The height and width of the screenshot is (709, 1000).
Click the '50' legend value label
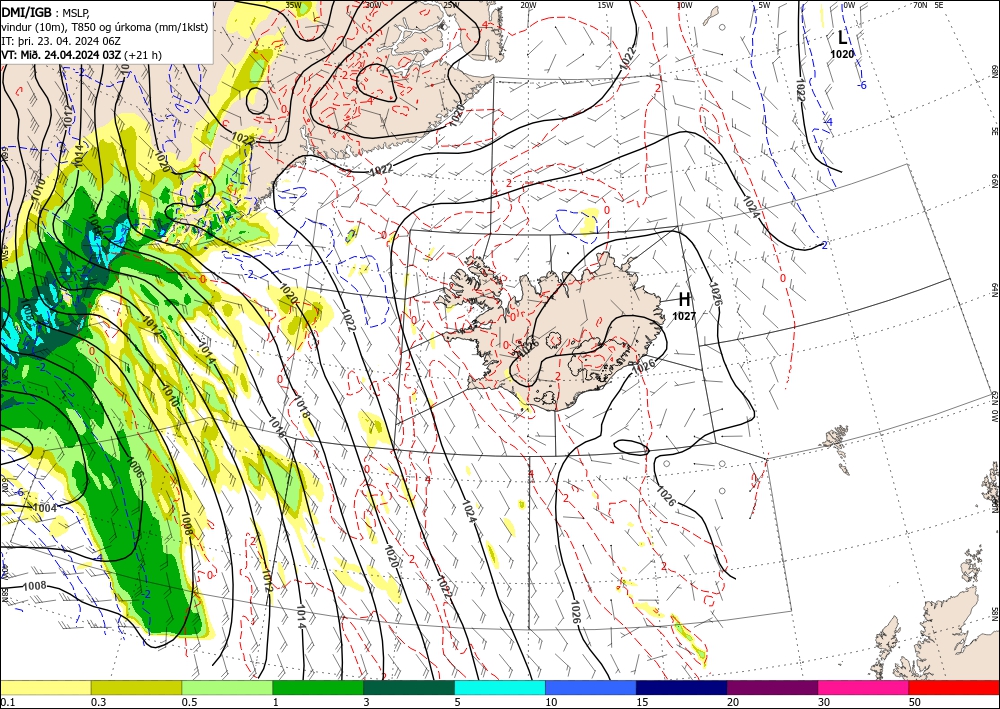coord(915,701)
